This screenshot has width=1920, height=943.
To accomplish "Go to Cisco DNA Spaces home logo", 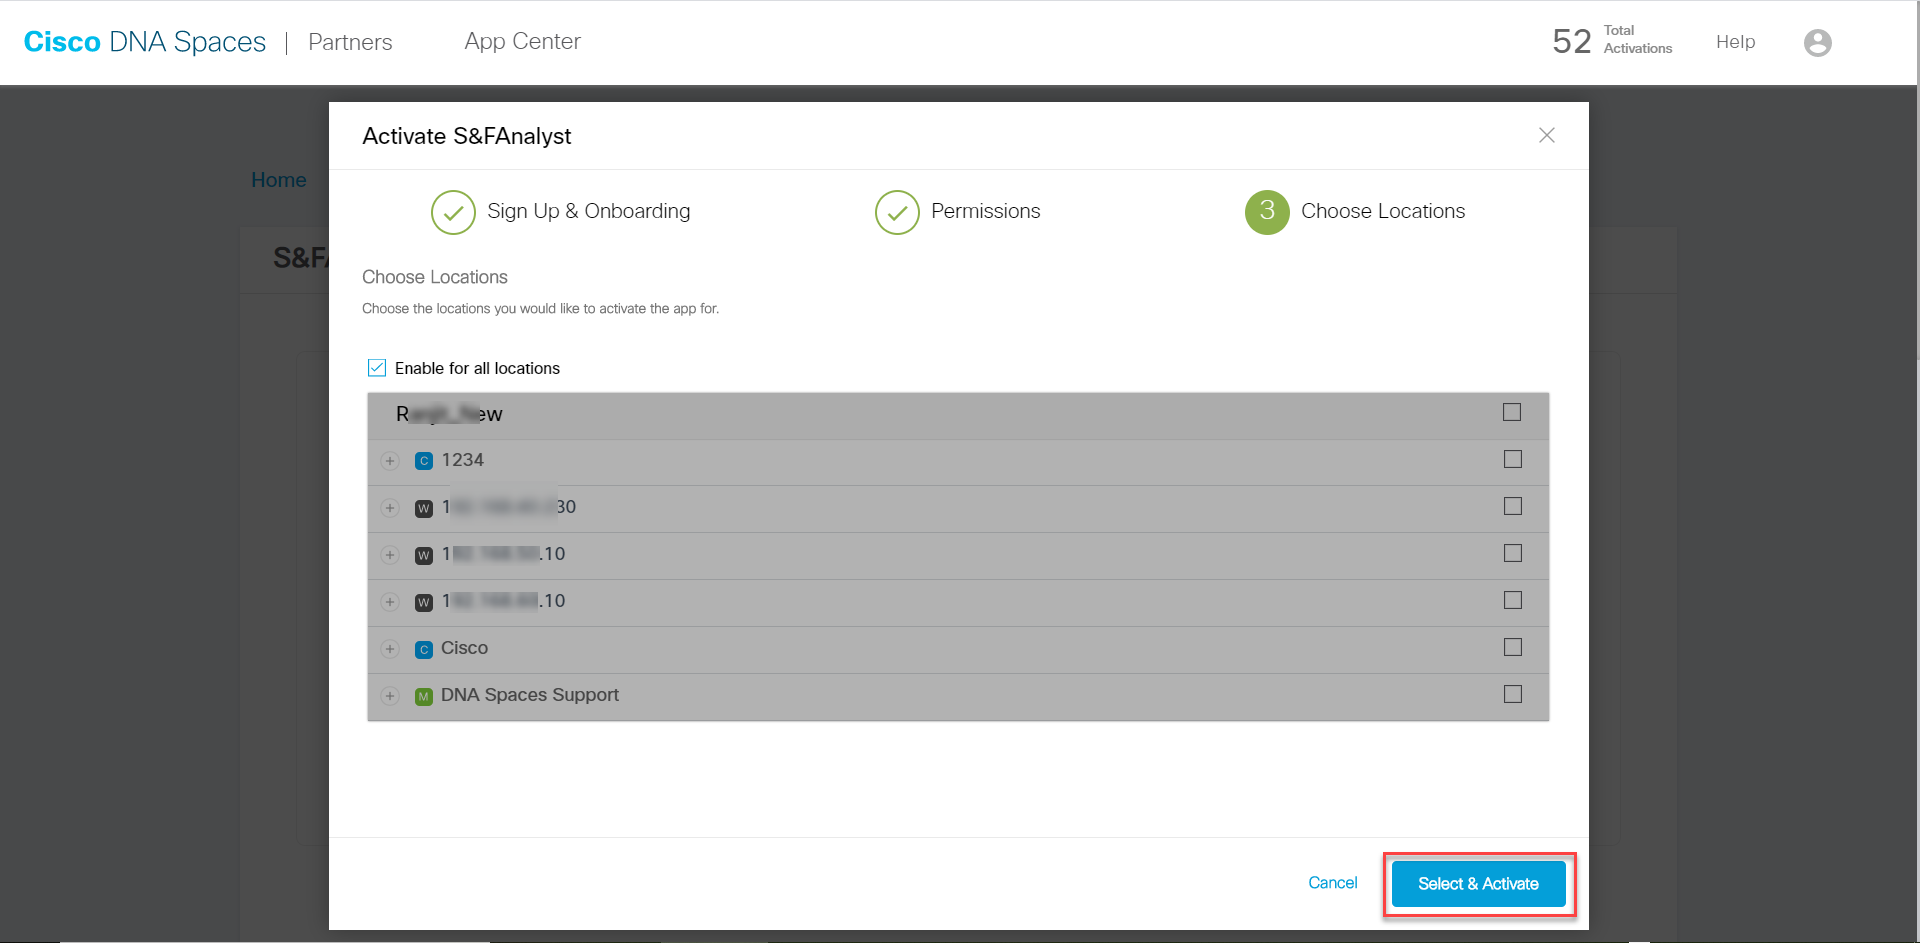I will point(145,42).
